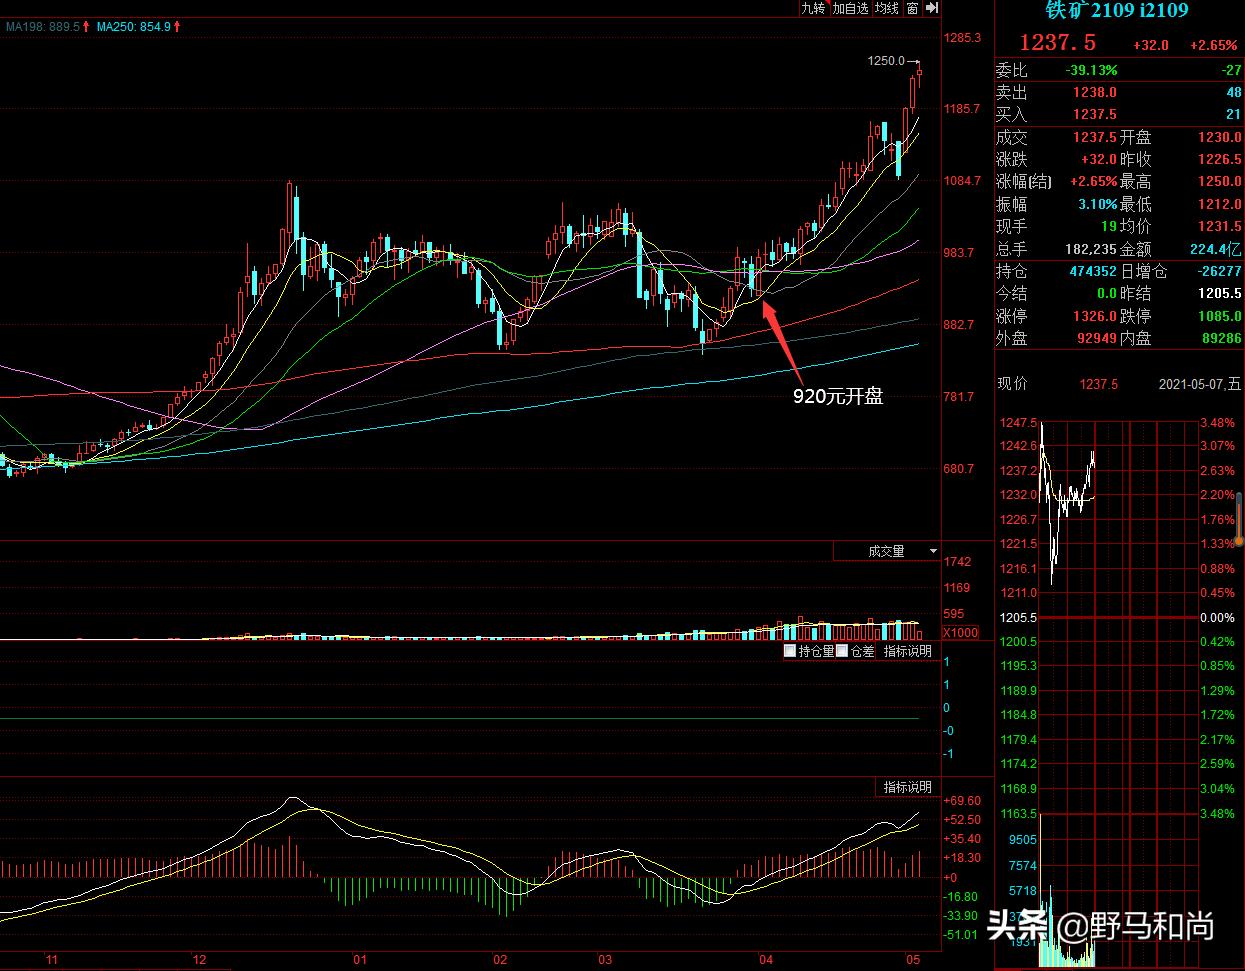The width and height of the screenshot is (1245, 971).
Task: Select the latest price 1237.5 in header
Action: click(x=1058, y=43)
